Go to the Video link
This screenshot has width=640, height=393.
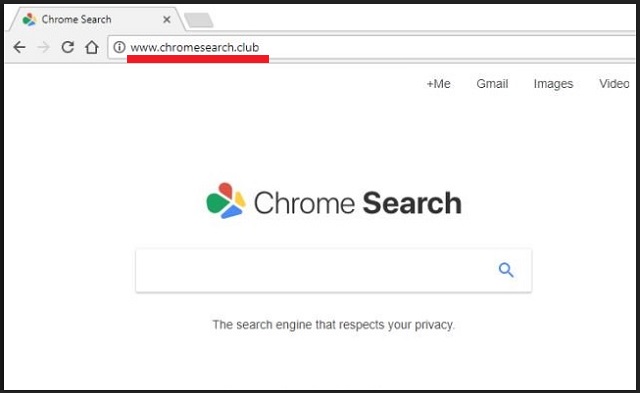tap(614, 84)
